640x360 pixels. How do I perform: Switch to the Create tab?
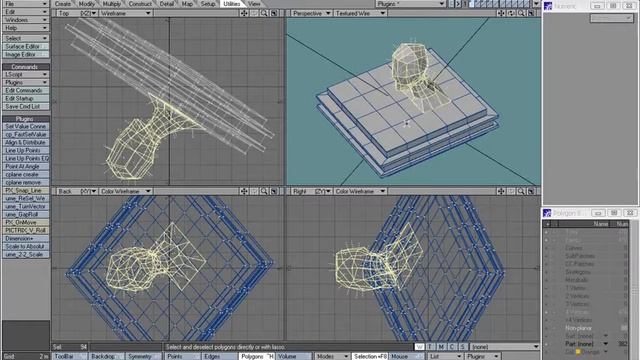(x=62, y=4)
